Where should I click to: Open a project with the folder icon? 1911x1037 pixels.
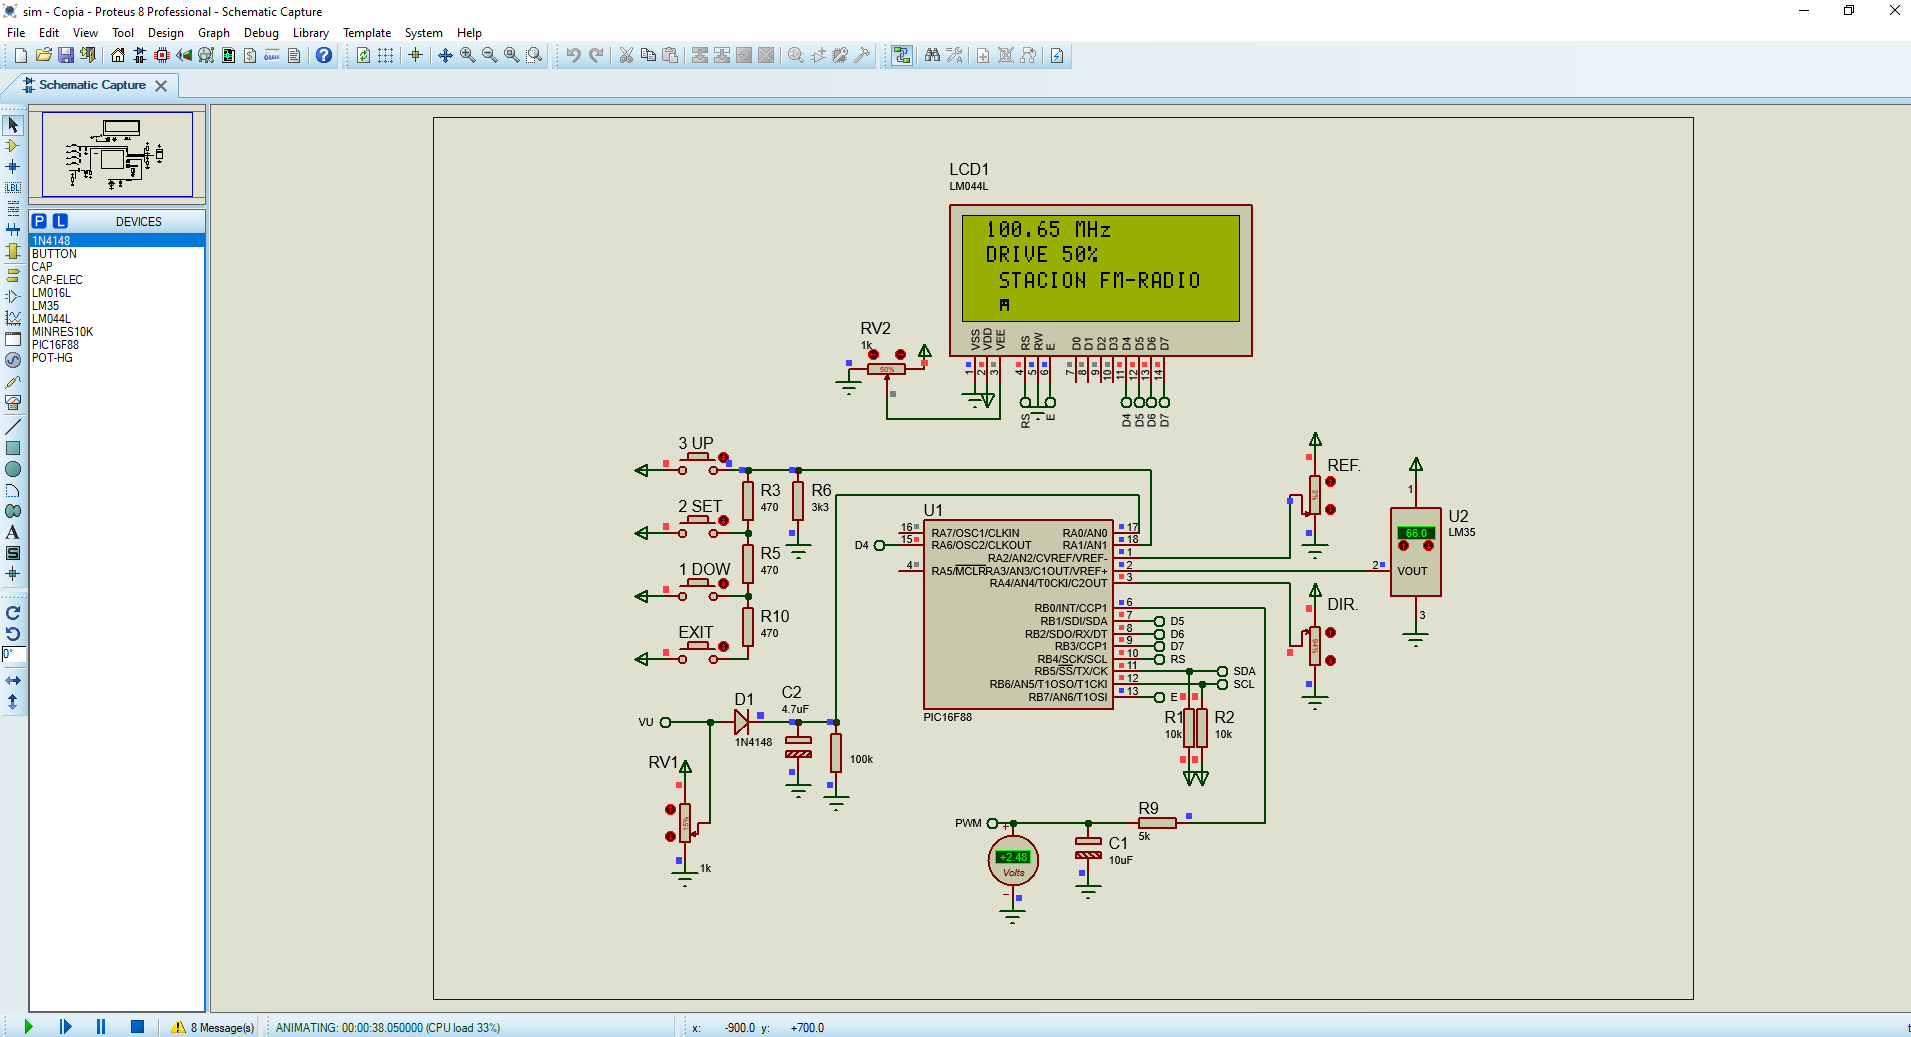pos(43,56)
